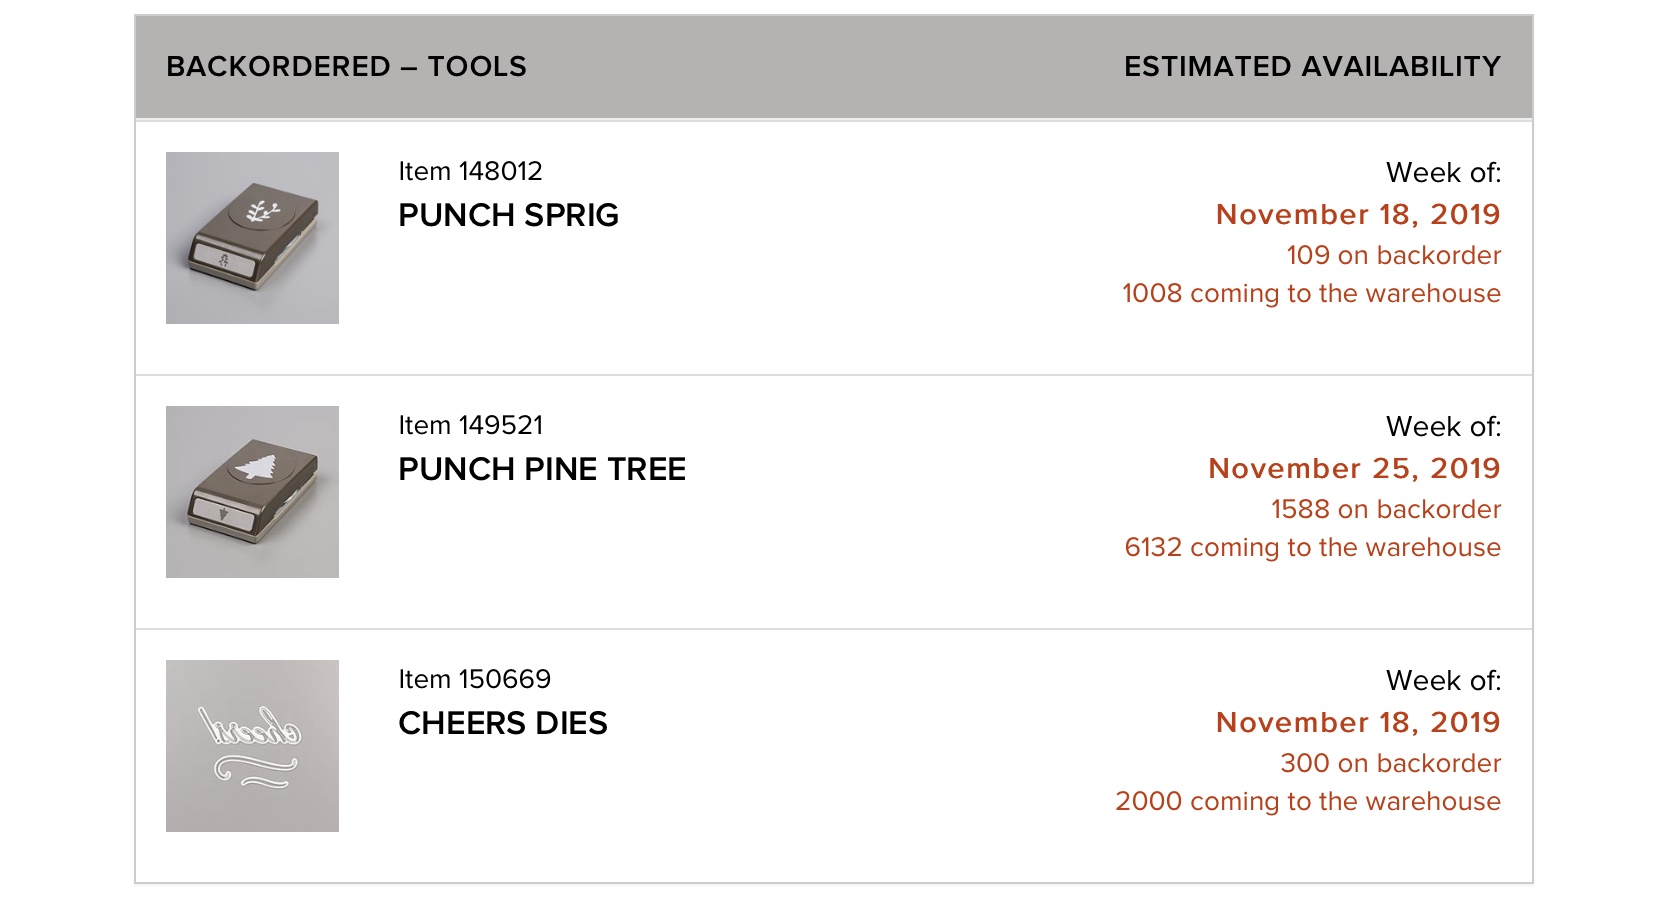This screenshot has width=1668, height=917.
Task: Select the CHEERS DIES product title
Action: tap(502, 723)
